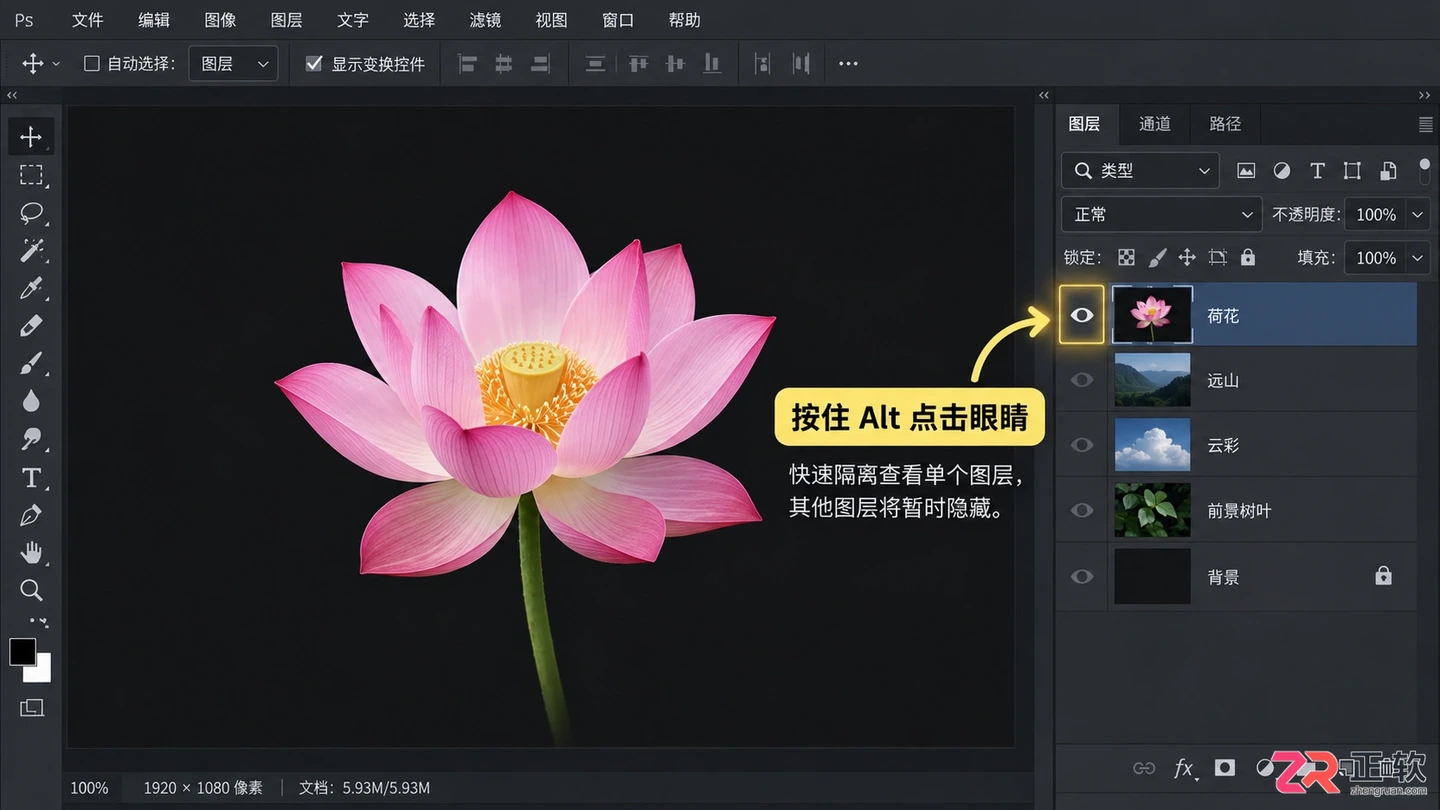Show the 远山 layer using its eye
Image resolution: width=1440 pixels, height=810 pixels.
click(x=1082, y=380)
